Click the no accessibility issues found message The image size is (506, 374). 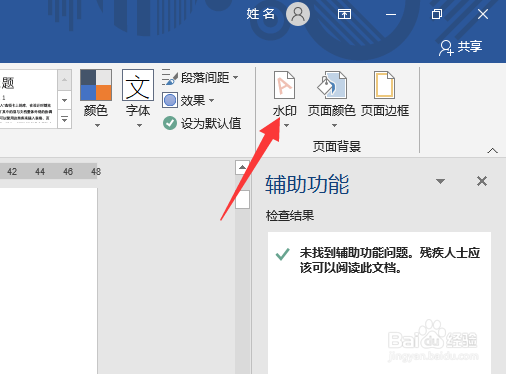point(390,260)
